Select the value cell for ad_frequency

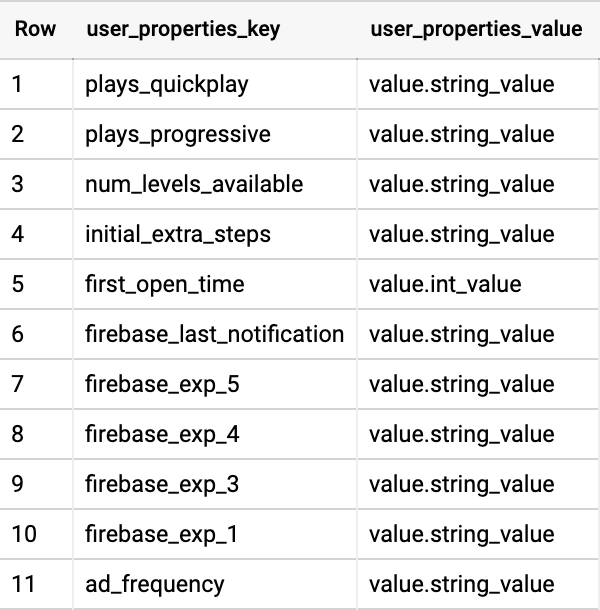point(477,584)
